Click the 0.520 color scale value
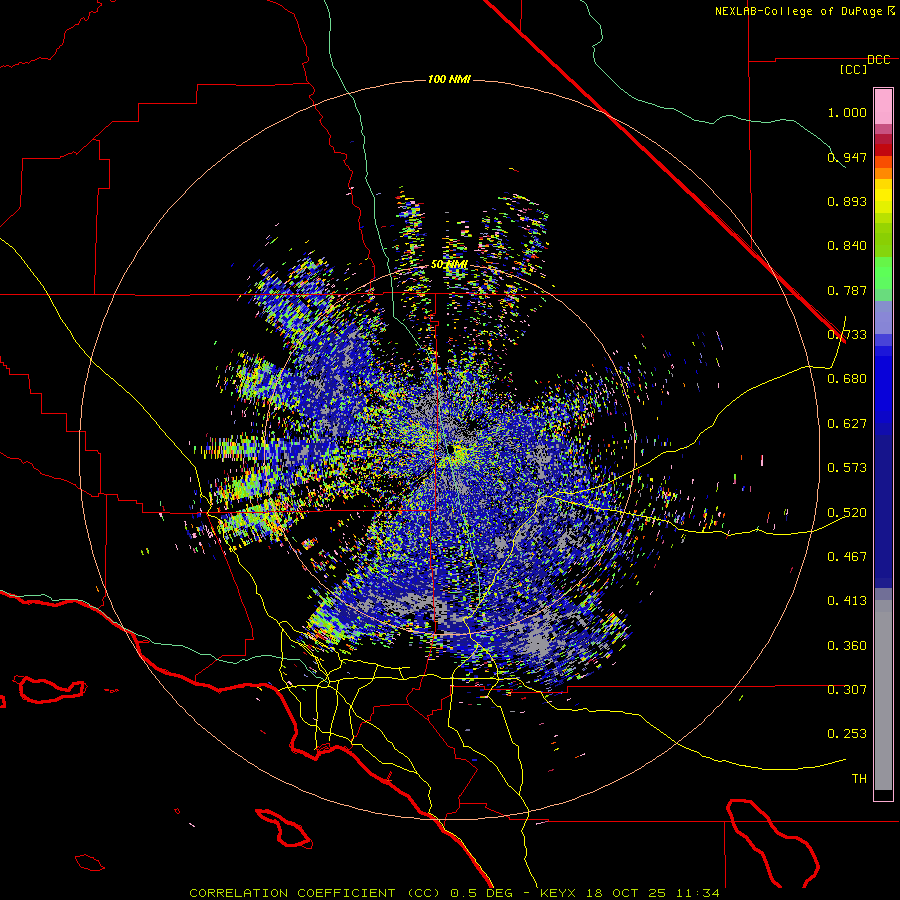 click(847, 513)
